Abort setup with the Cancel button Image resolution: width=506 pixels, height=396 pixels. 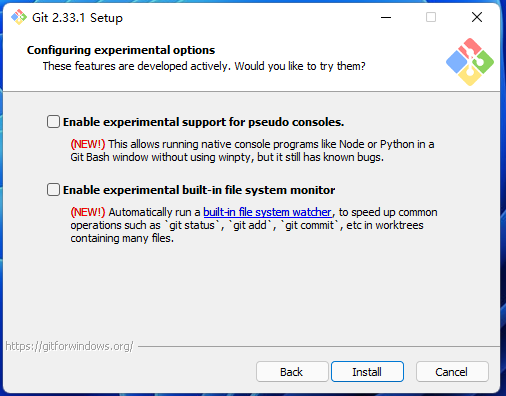452,372
